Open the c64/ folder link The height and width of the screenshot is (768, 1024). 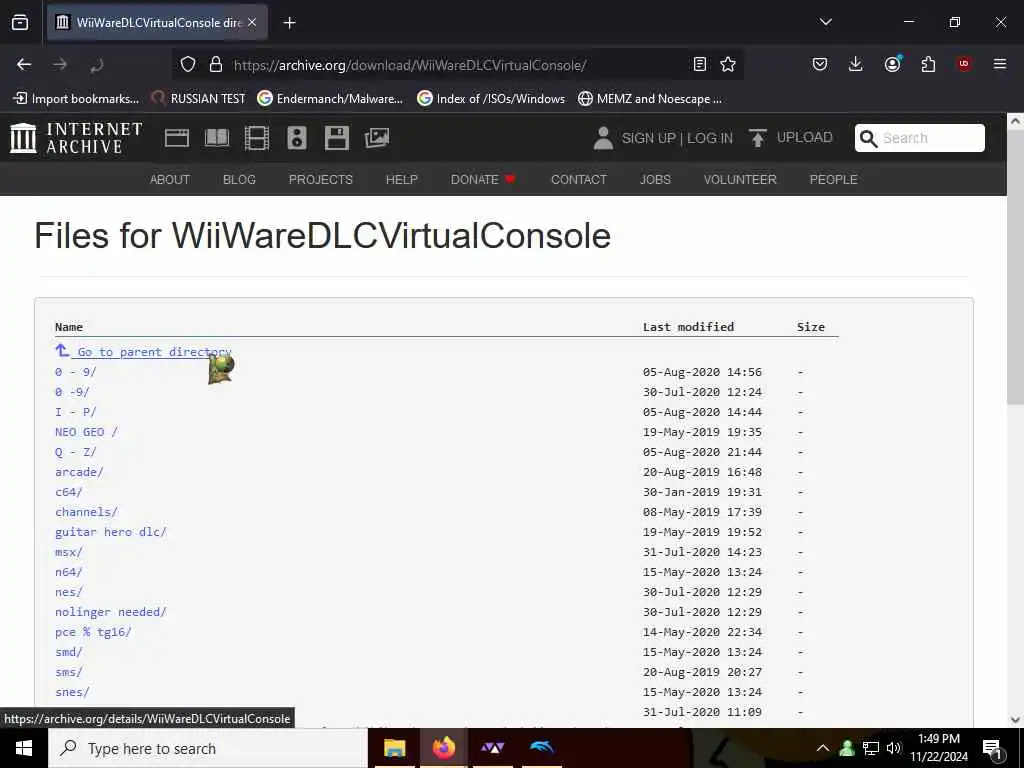(69, 492)
